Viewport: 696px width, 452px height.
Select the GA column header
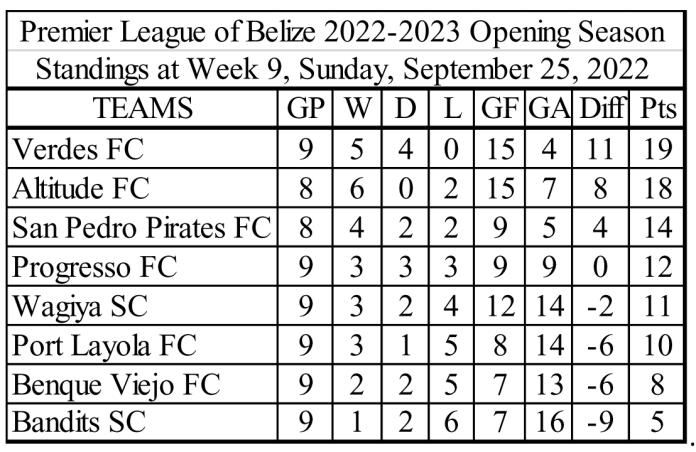[x=549, y=108]
